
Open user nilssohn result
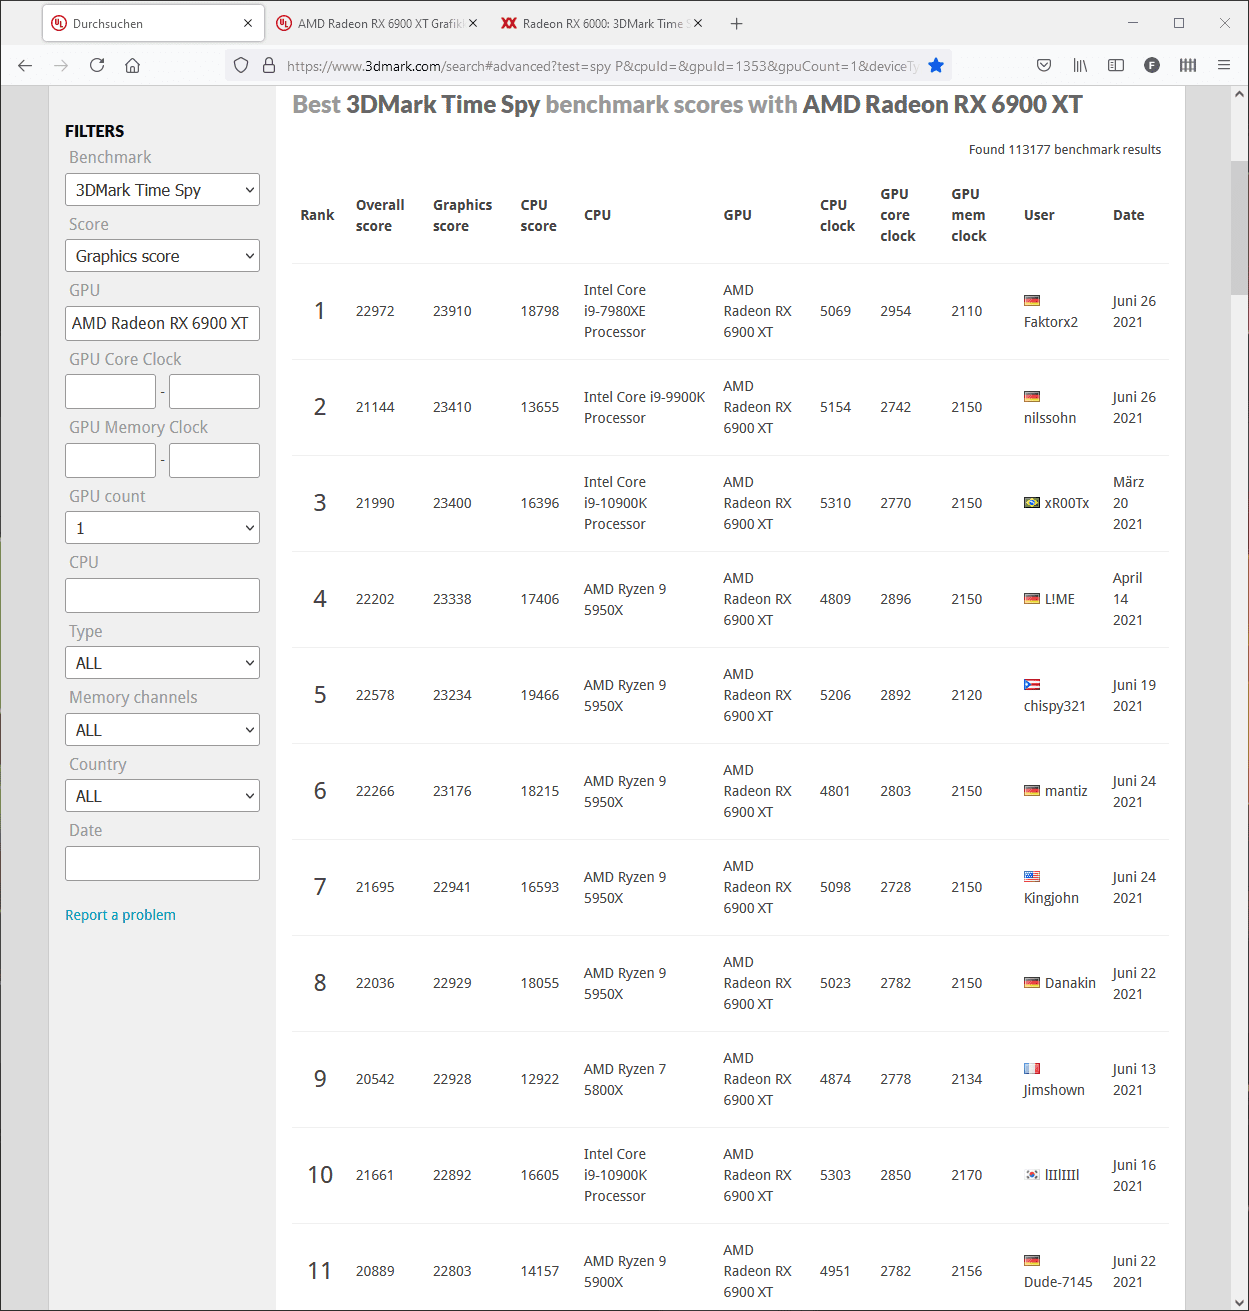pos(1050,418)
